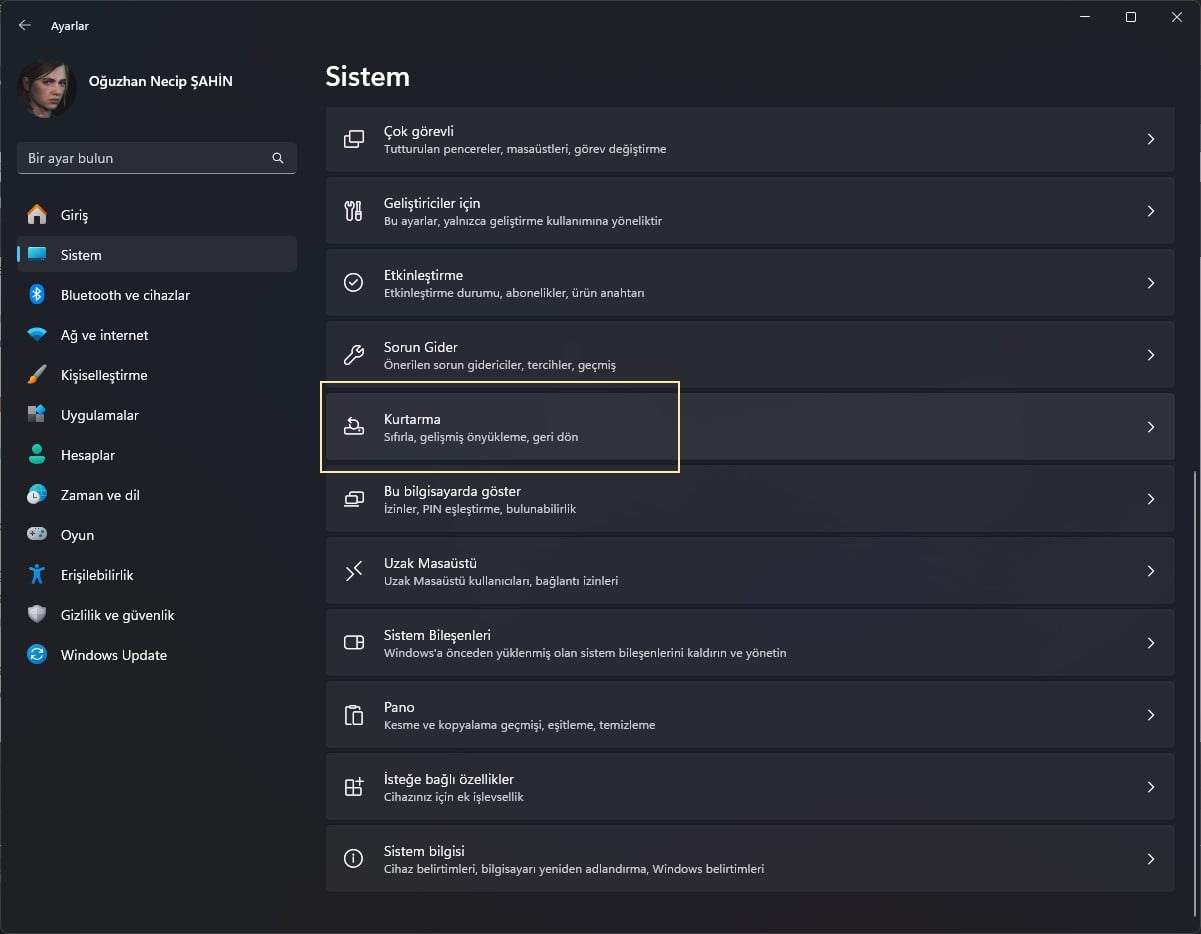This screenshot has width=1201, height=934.
Task: Click the Oğuzhan Necip ŞAHİN account name
Action: 160,82
